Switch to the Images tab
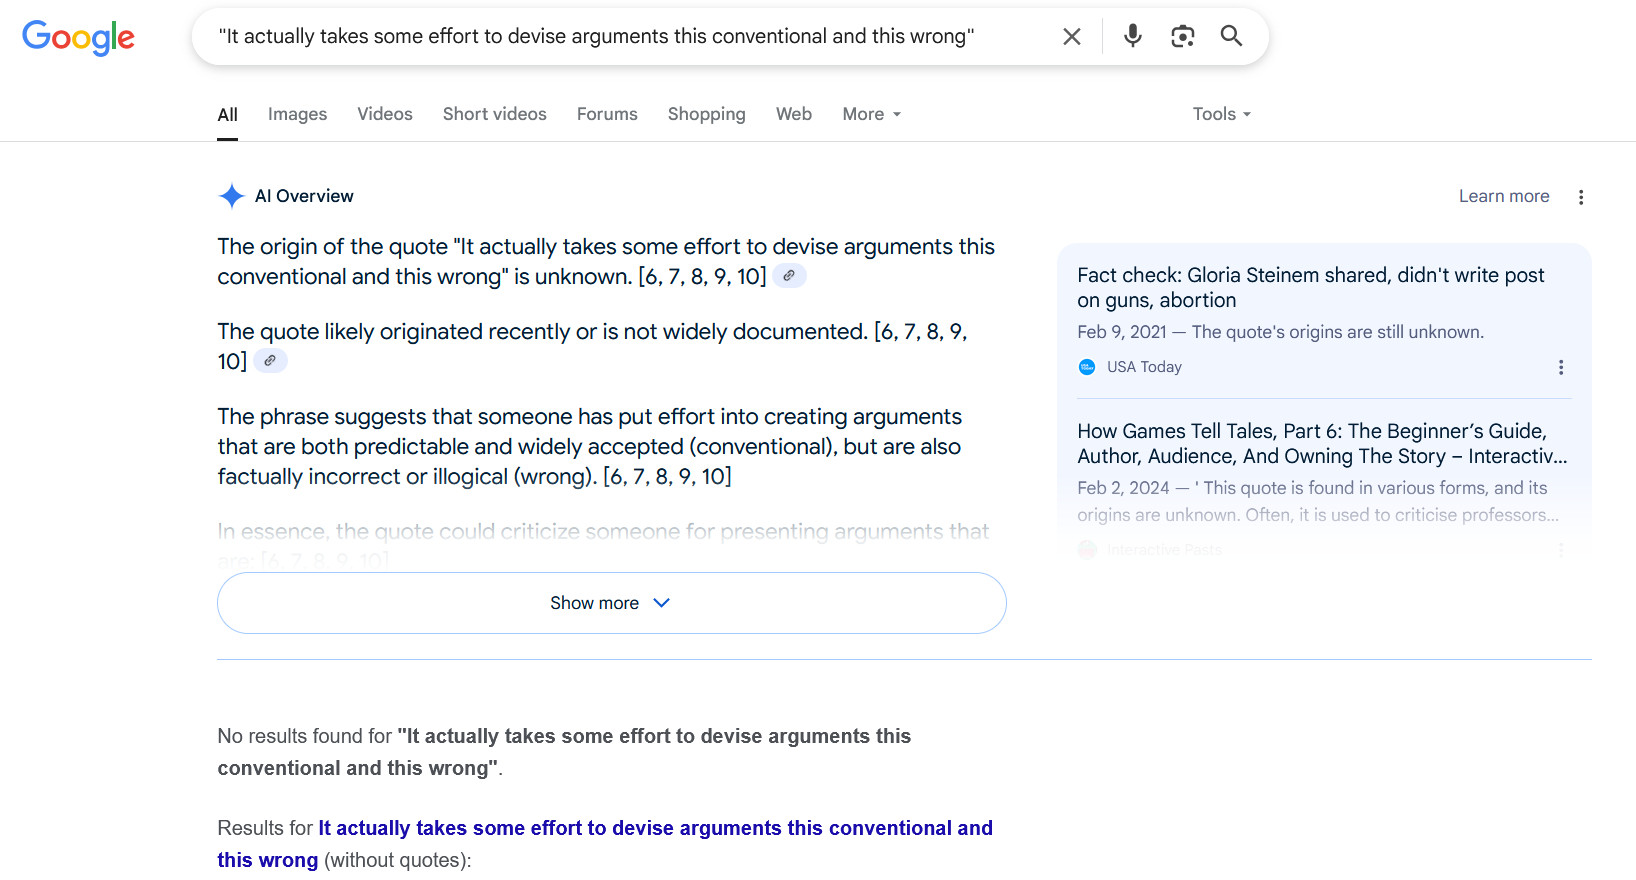Image resolution: width=1636 pixels, height=880 pixels. (x=297, y=114)
